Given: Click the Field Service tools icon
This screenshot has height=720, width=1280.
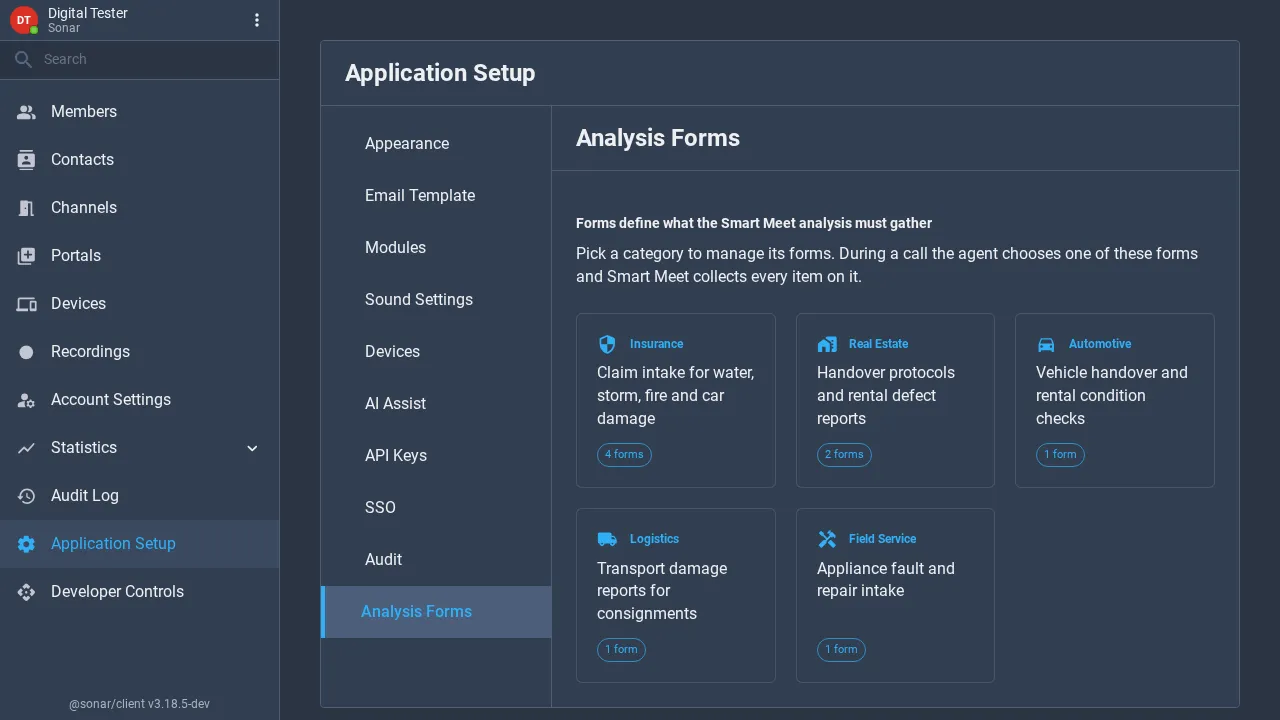Looking at the screenshot, I should click(x=827, y=539).
